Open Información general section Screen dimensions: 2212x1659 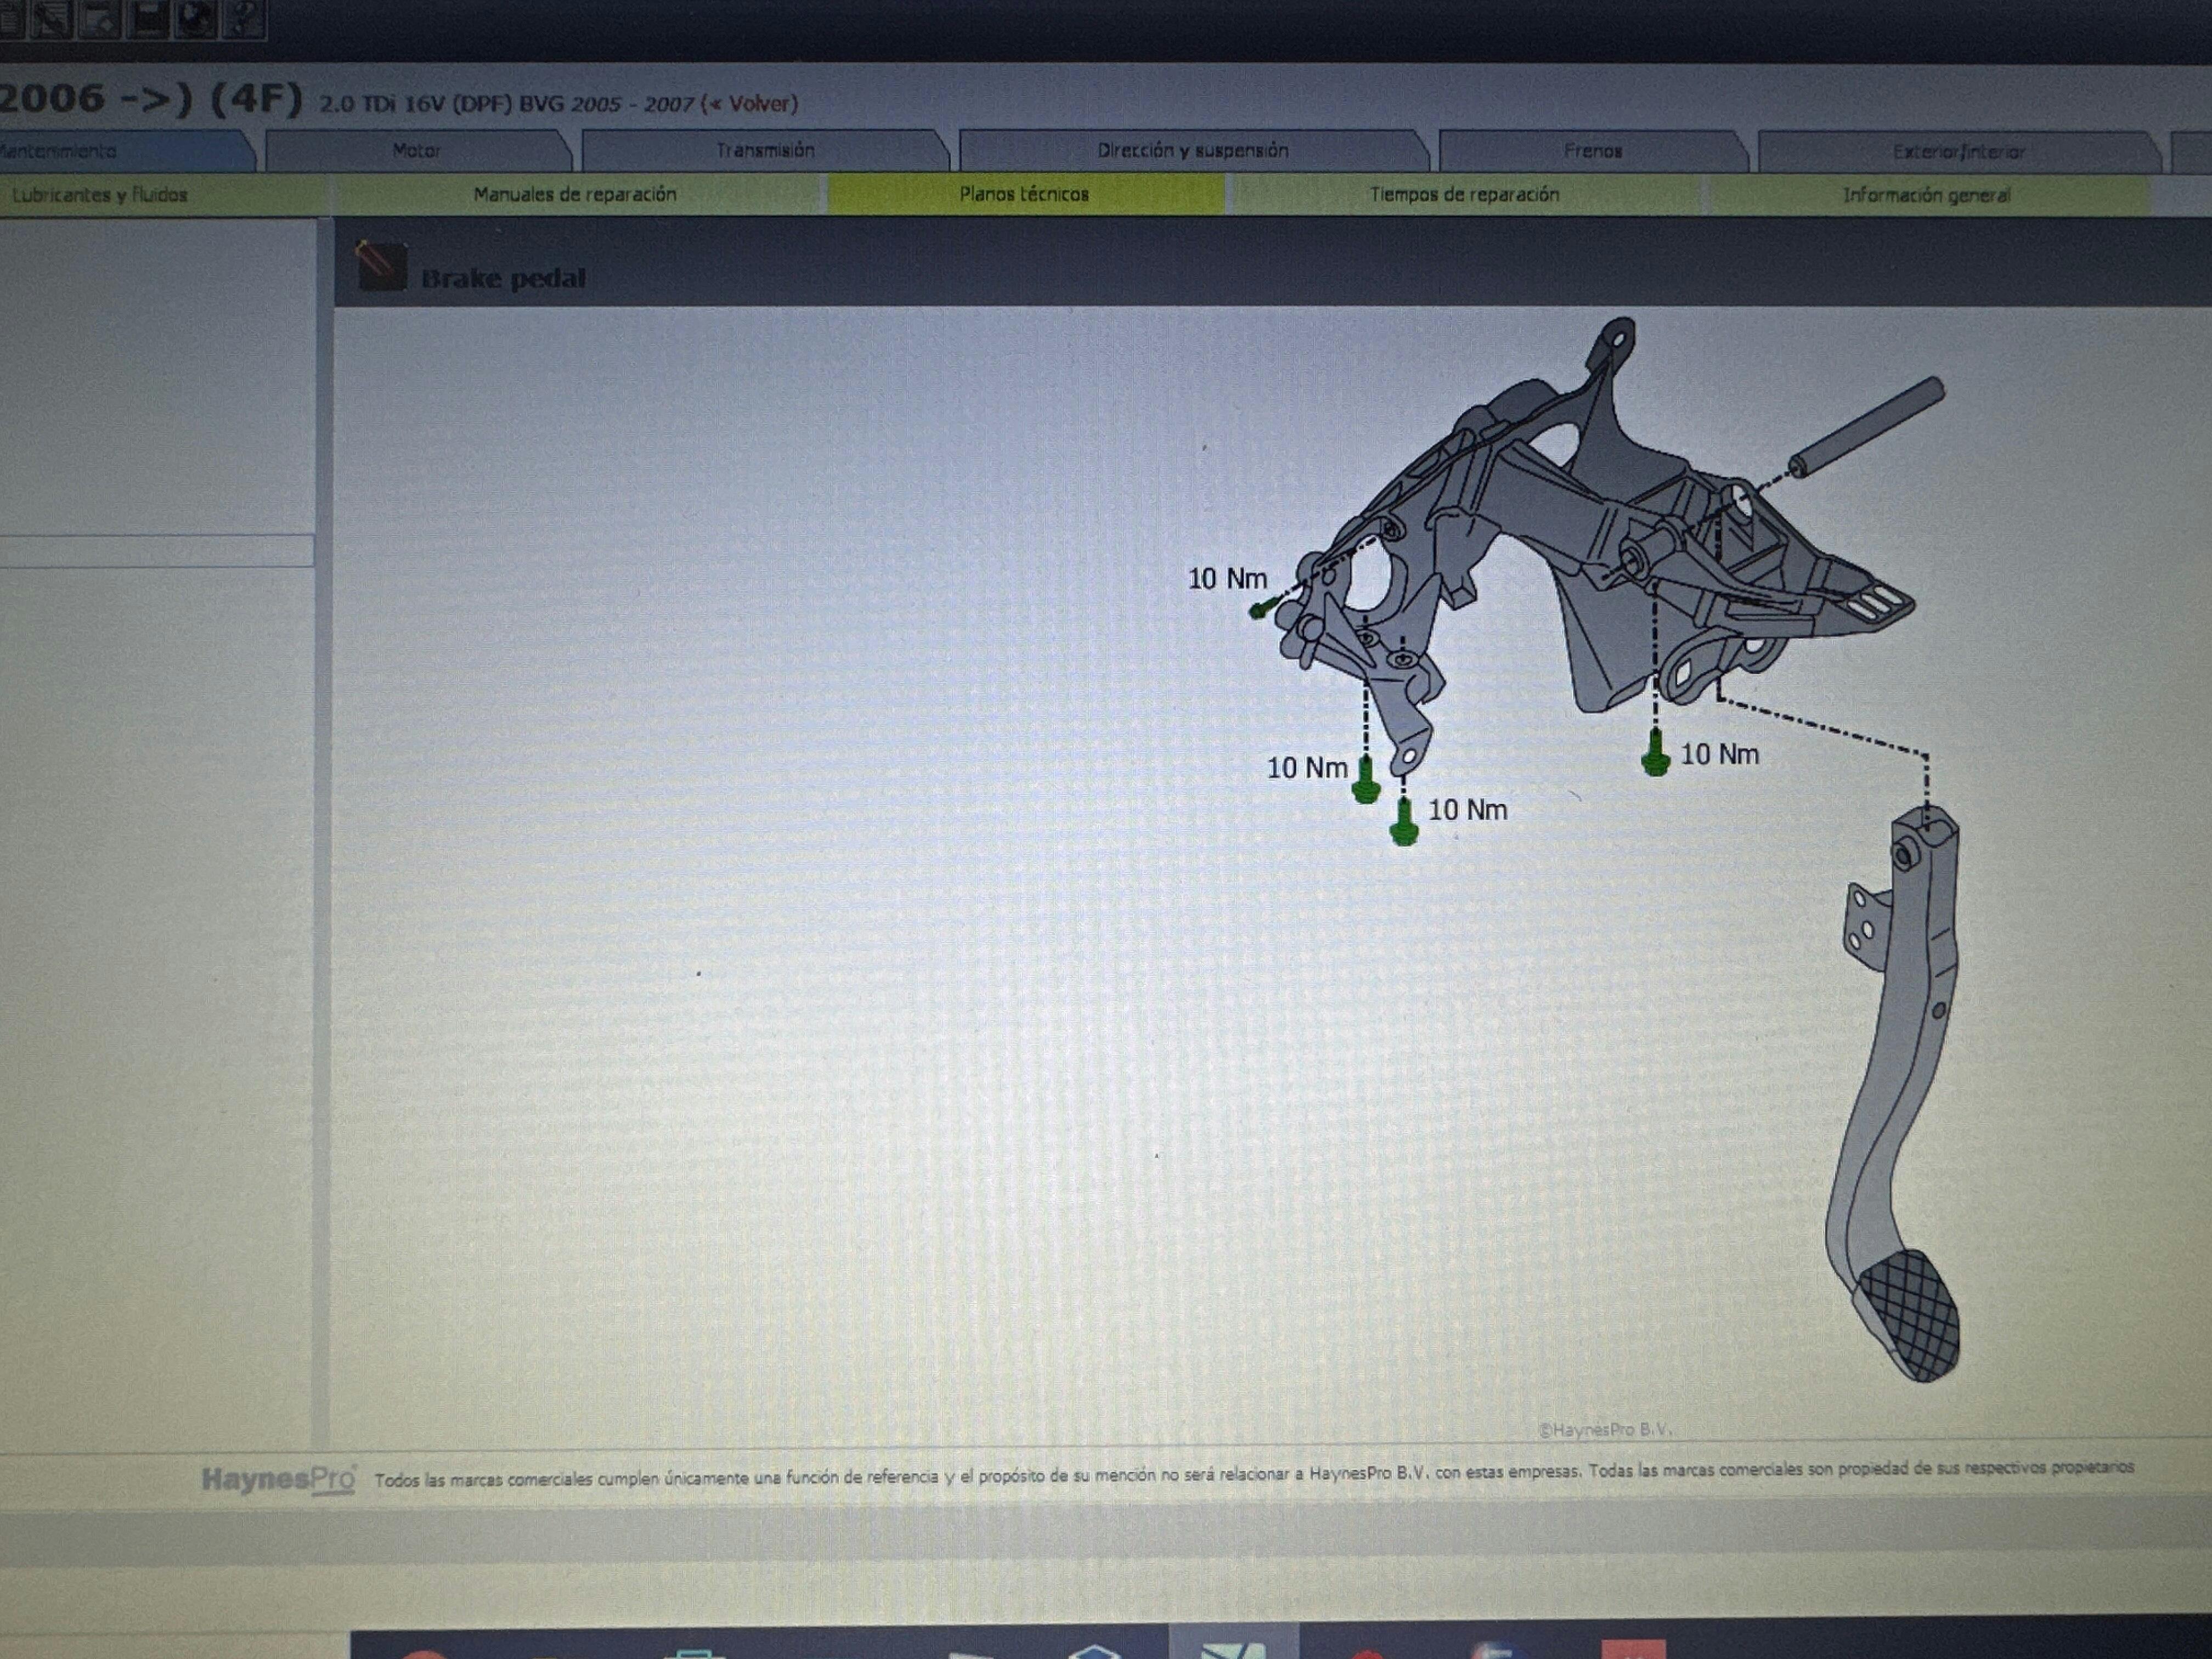(1926, 196)
